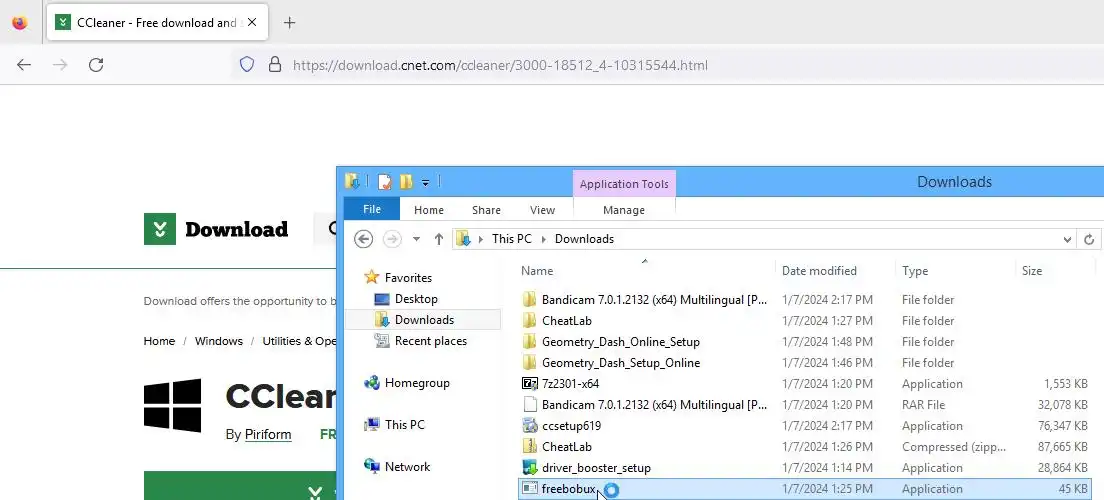Switch to the View ribbon tab
1104x500 pixels.
pos(542,210)
